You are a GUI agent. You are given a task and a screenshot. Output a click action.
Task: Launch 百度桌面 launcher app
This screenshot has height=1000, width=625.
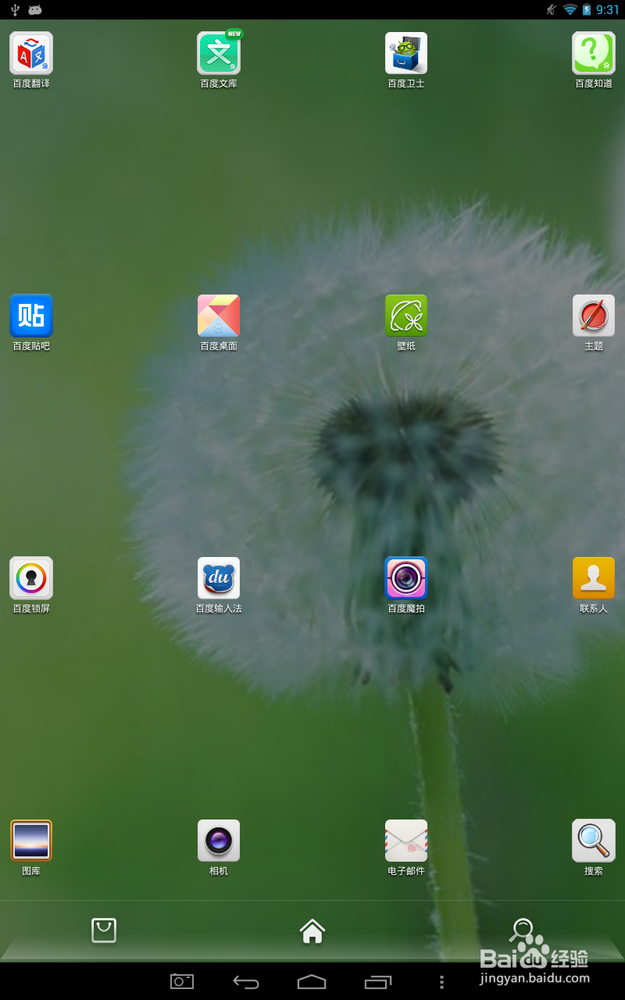[x=219, y=316]
